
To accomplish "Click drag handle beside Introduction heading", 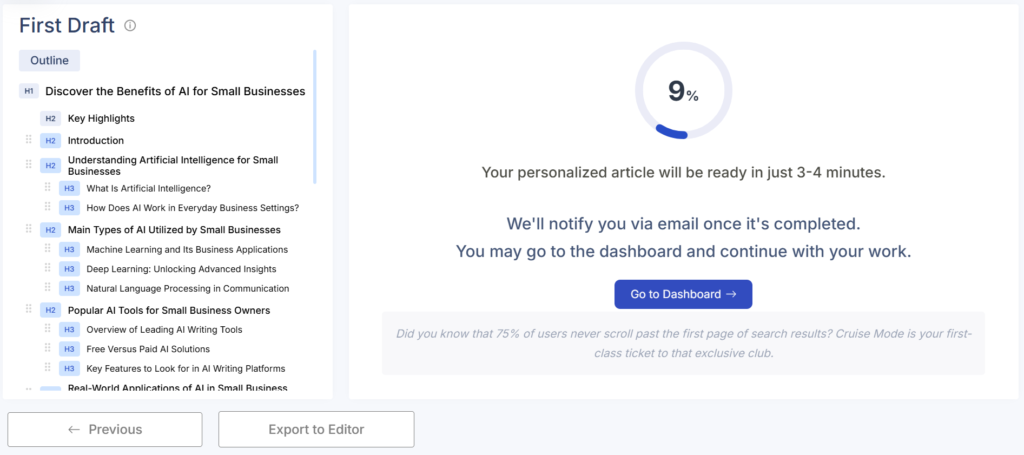I will tap(29, 140).
